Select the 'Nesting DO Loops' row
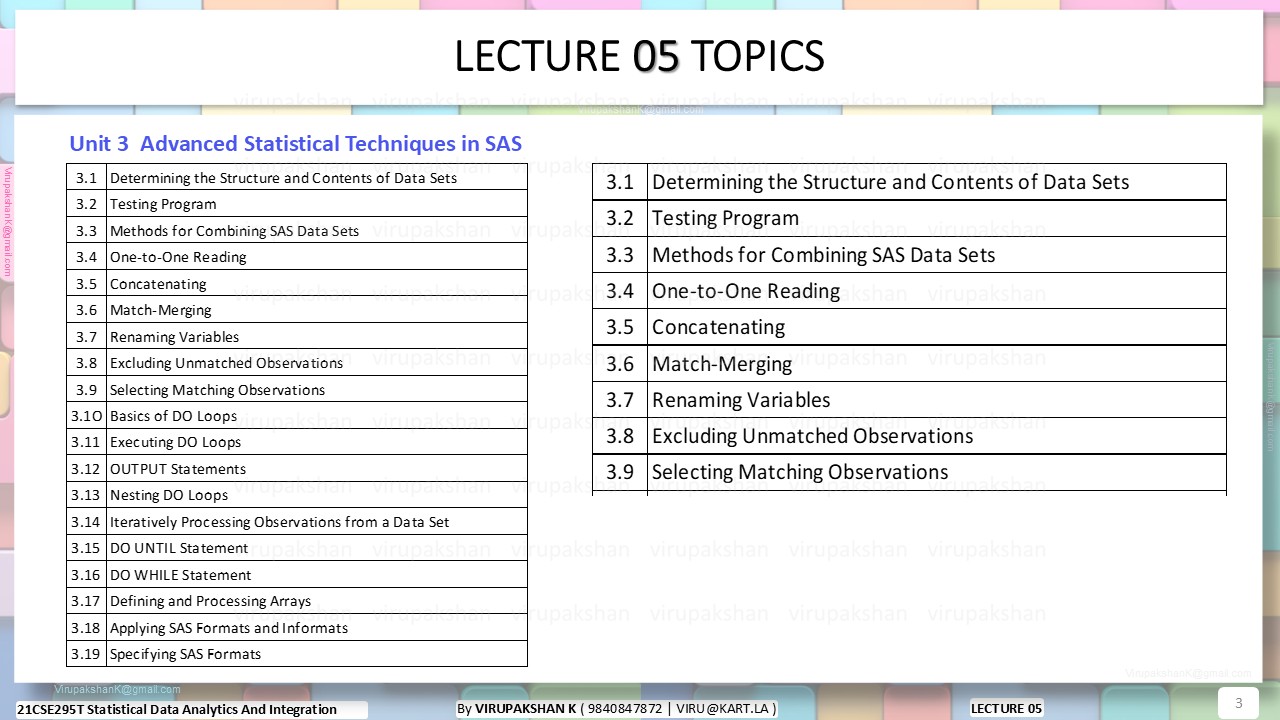This screenshot has width=1280, height=720. click(x=297, y=495)
